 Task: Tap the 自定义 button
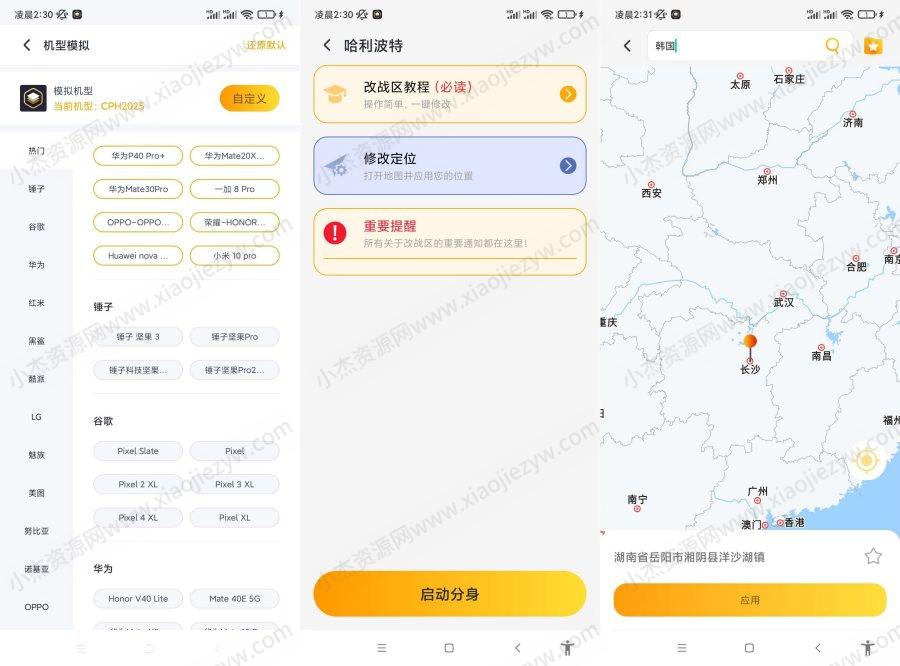[250, 99]
